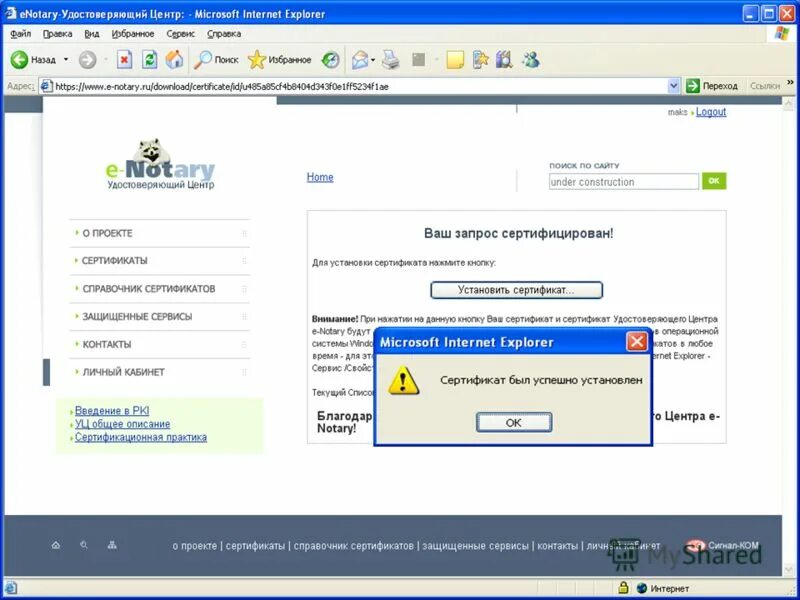Click the footer search magnifier icon
This screenshot has width=800, height=600.
click(x=84, y=545)
